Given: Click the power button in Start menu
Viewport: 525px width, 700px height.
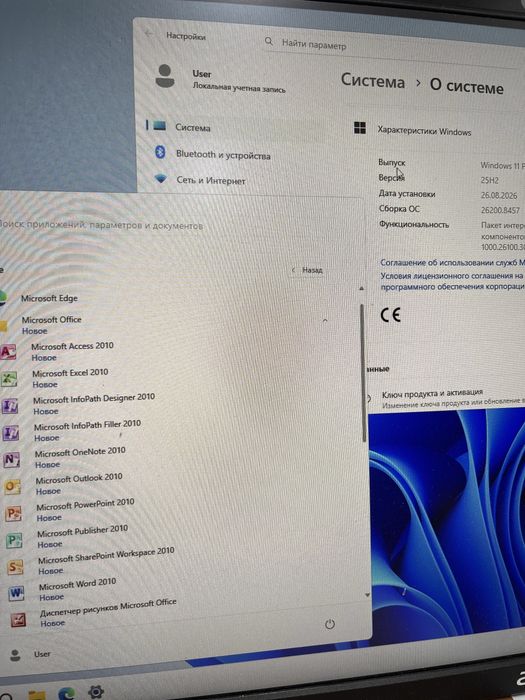Looking at the screenshot, I should (329, 624).
